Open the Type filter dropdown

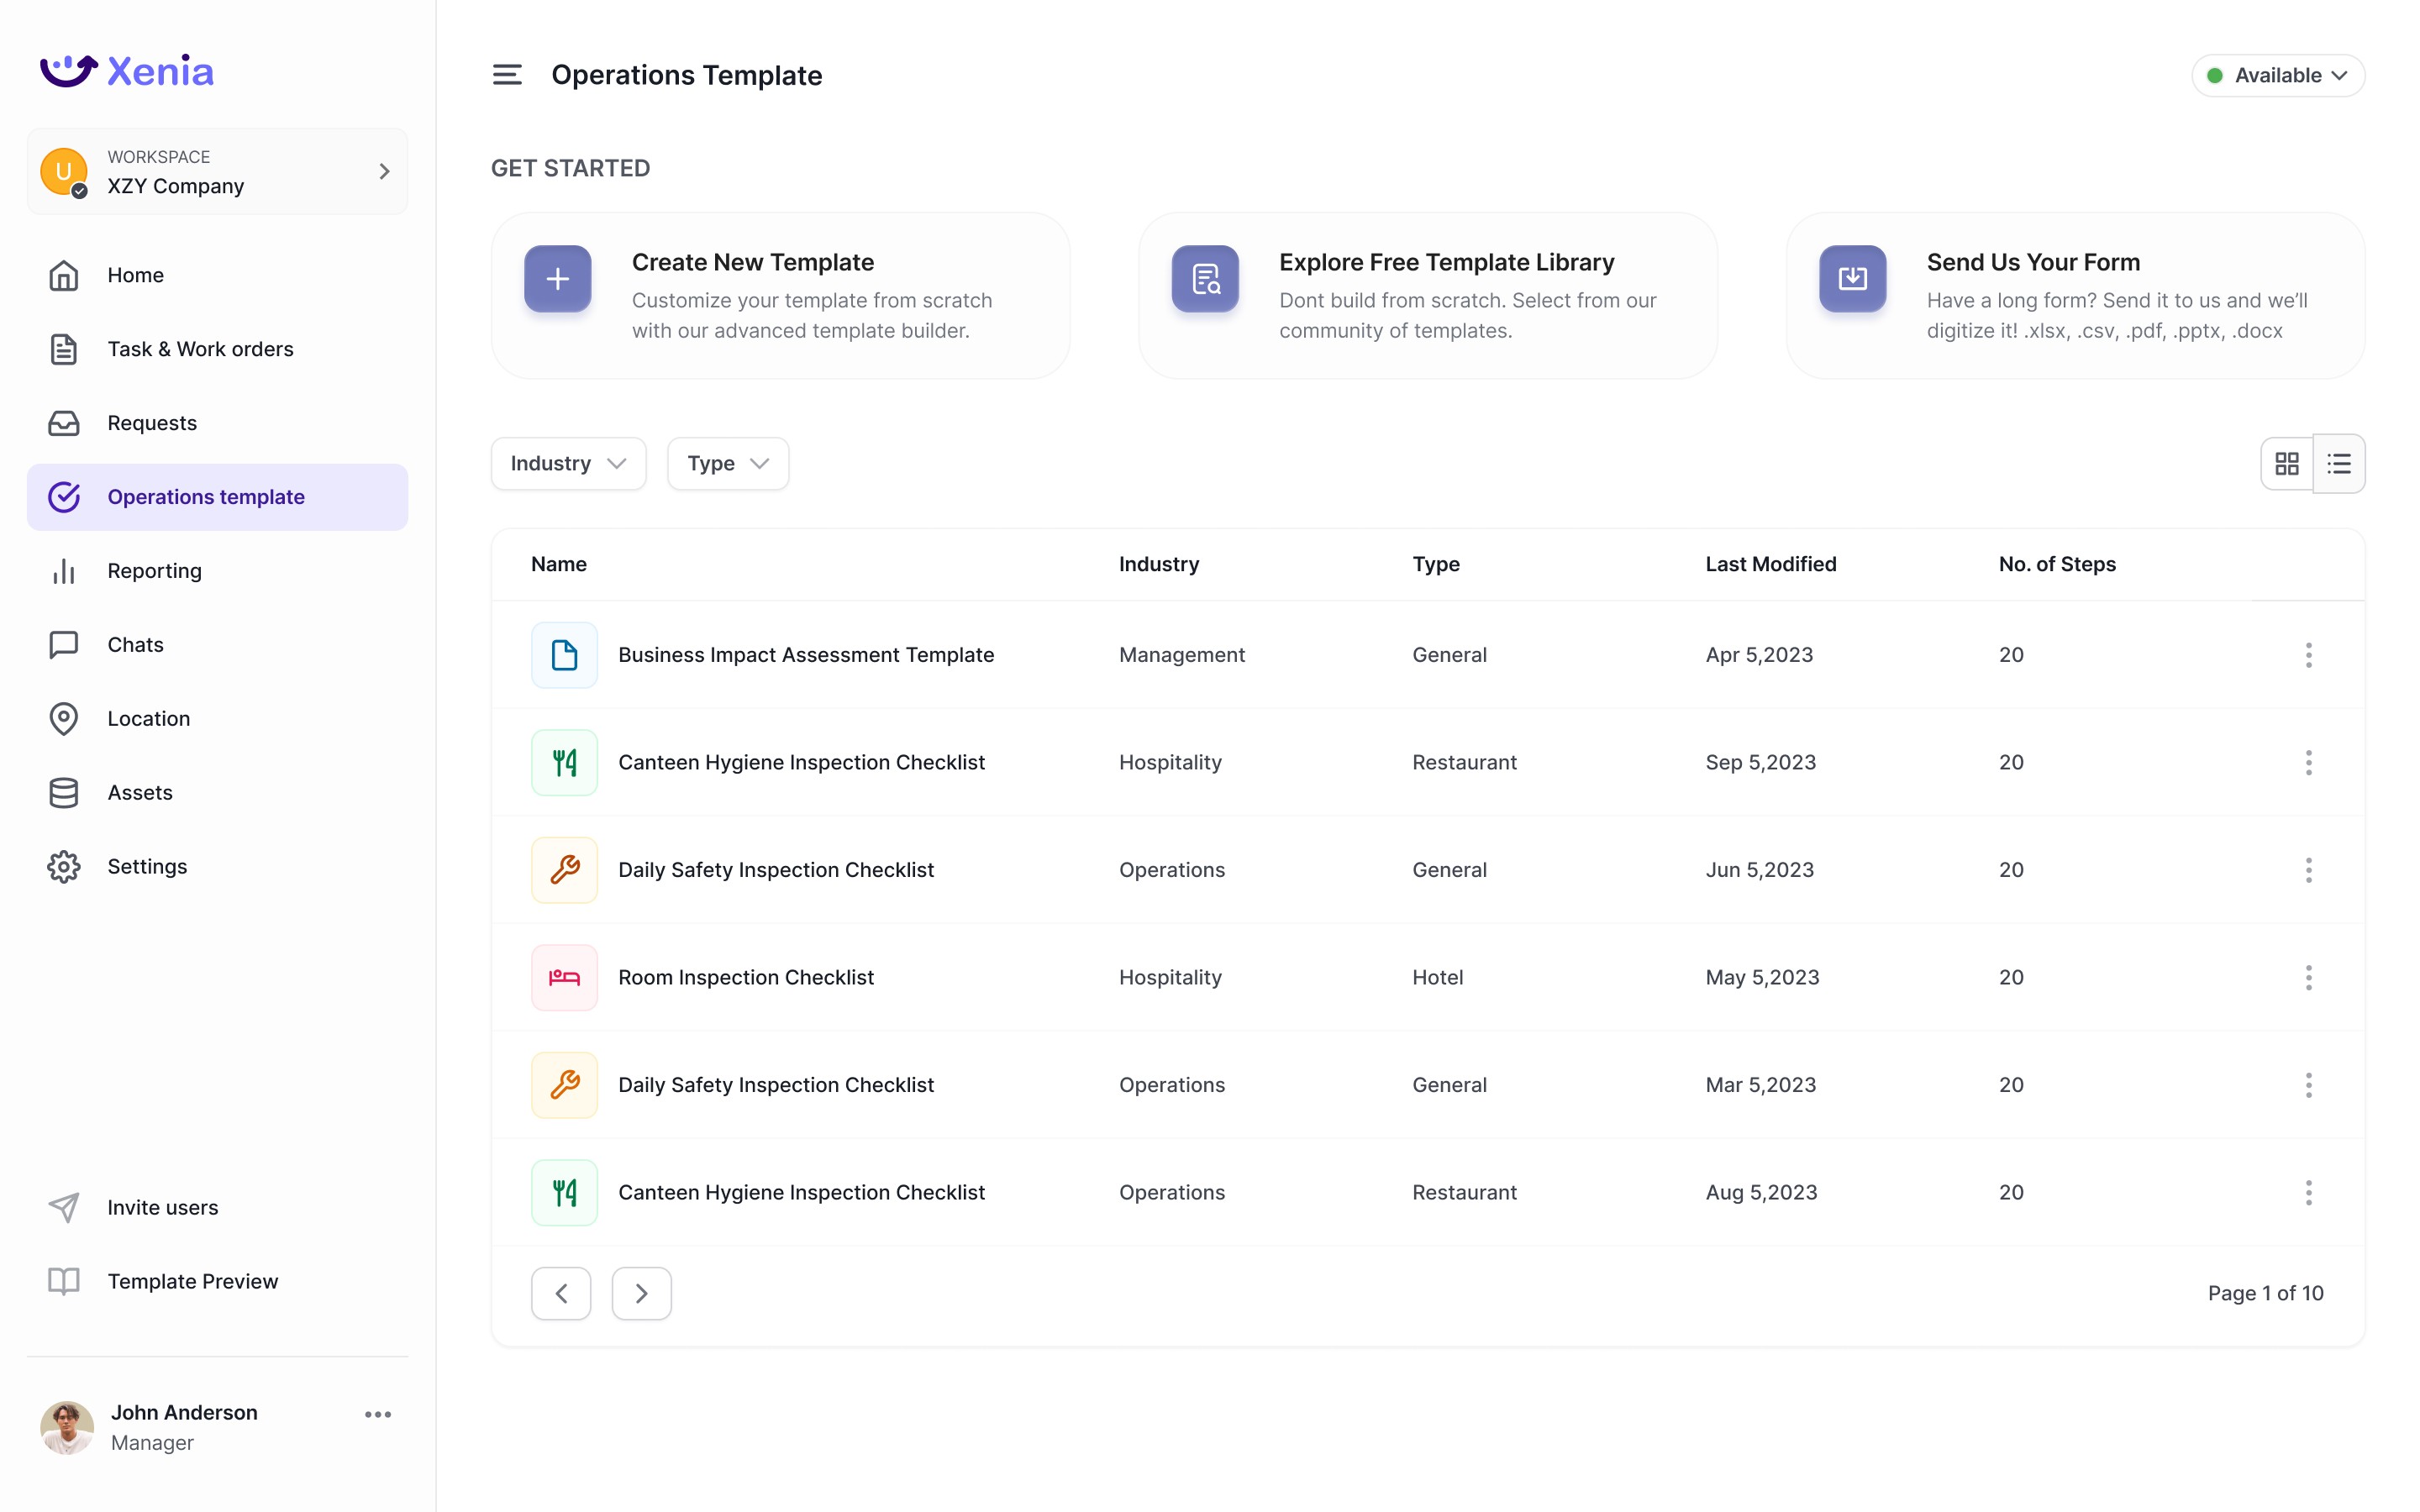727,464
